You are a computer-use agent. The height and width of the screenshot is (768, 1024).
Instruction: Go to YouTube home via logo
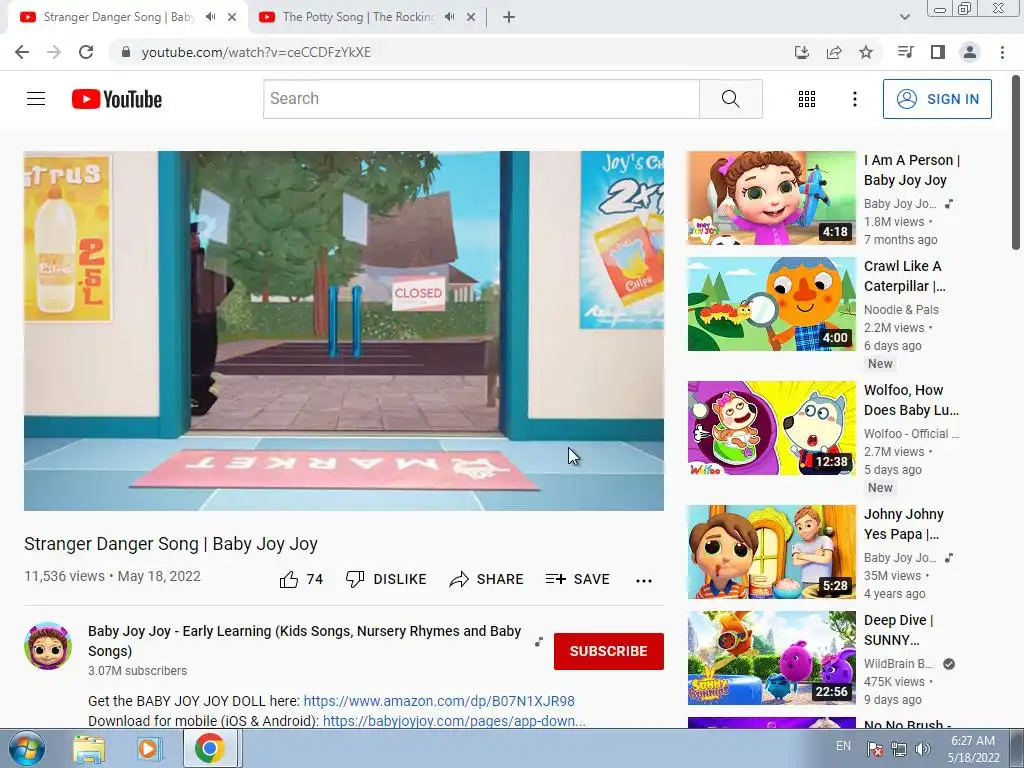pyautogui.click(x=117, y=99)
